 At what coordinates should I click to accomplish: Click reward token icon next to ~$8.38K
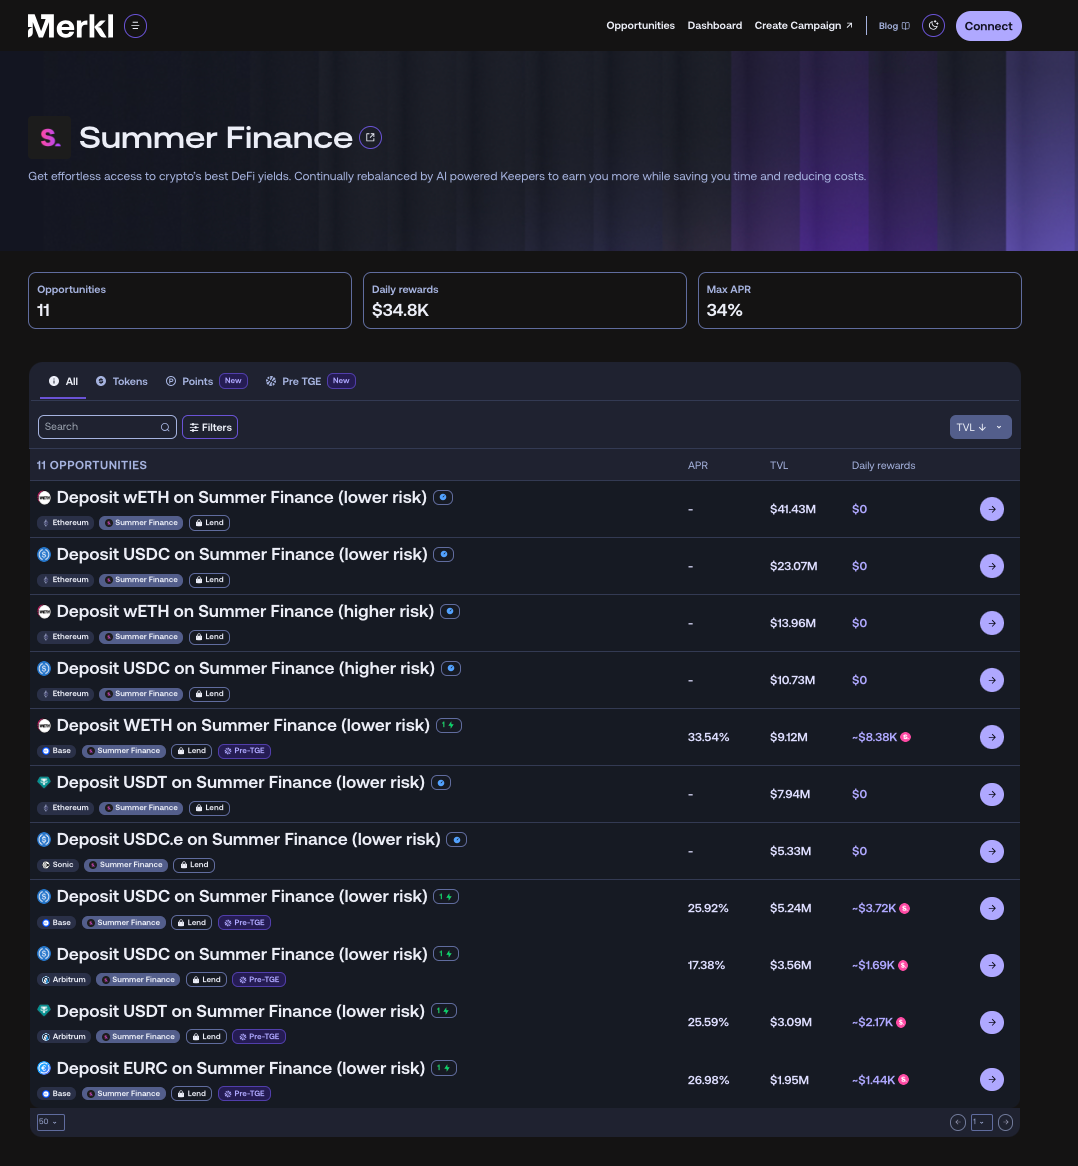(x=906, y=737)
